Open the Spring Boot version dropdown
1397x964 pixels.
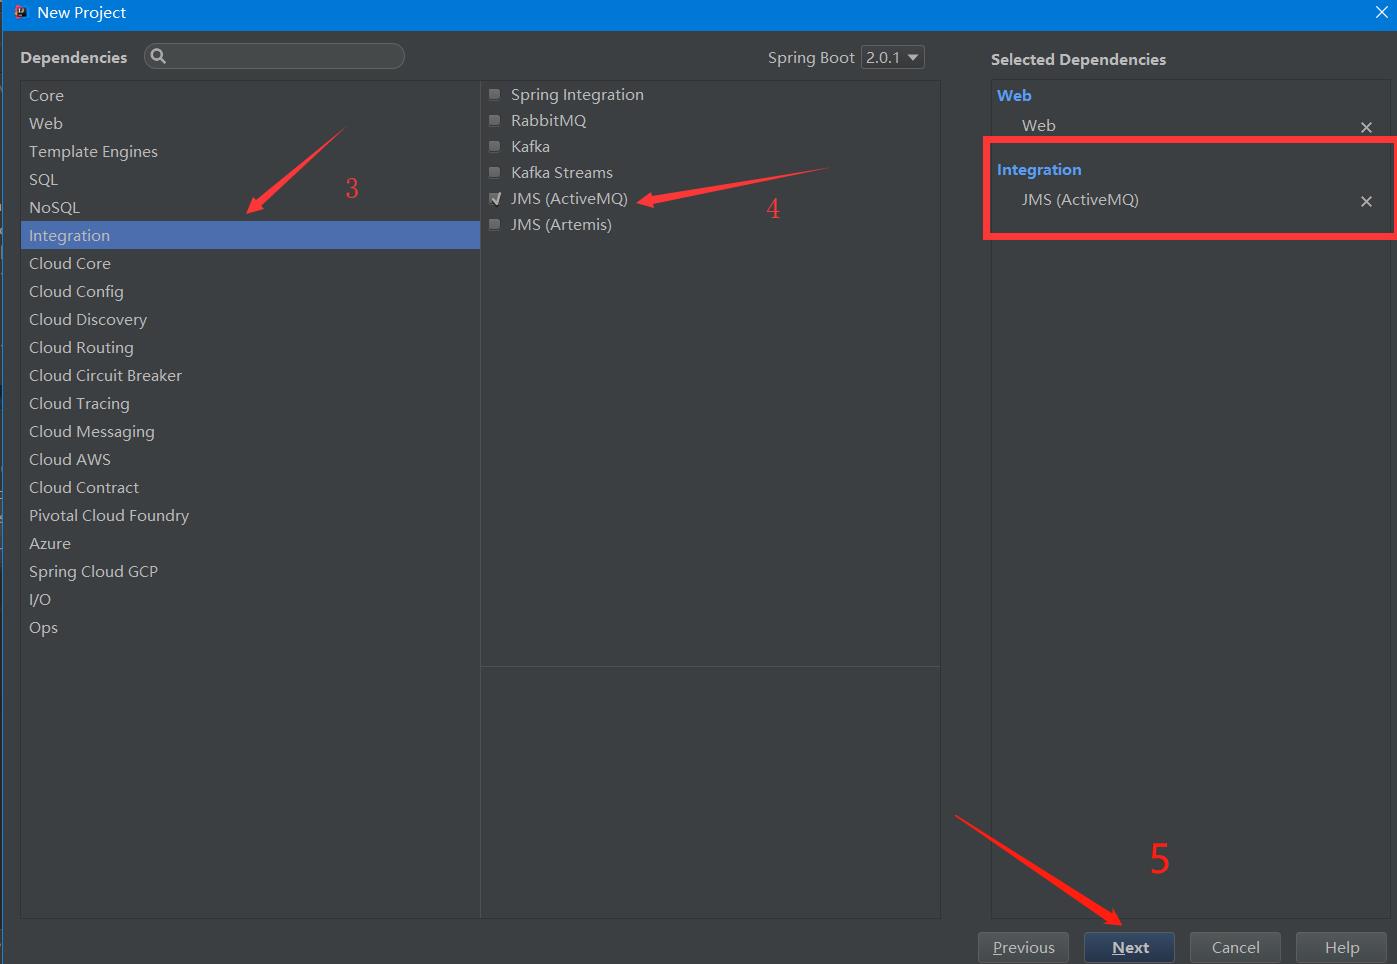click(x=893, y=57)
